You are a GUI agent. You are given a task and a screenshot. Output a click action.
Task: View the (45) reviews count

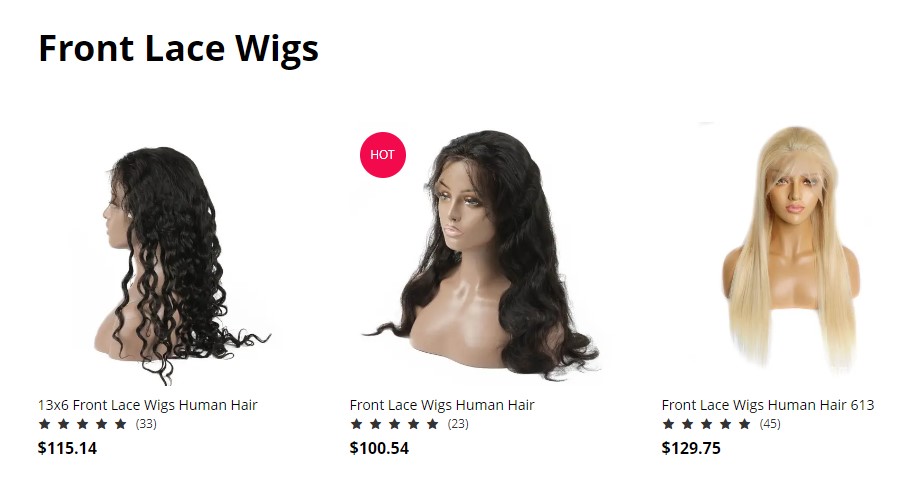[770, 424]
